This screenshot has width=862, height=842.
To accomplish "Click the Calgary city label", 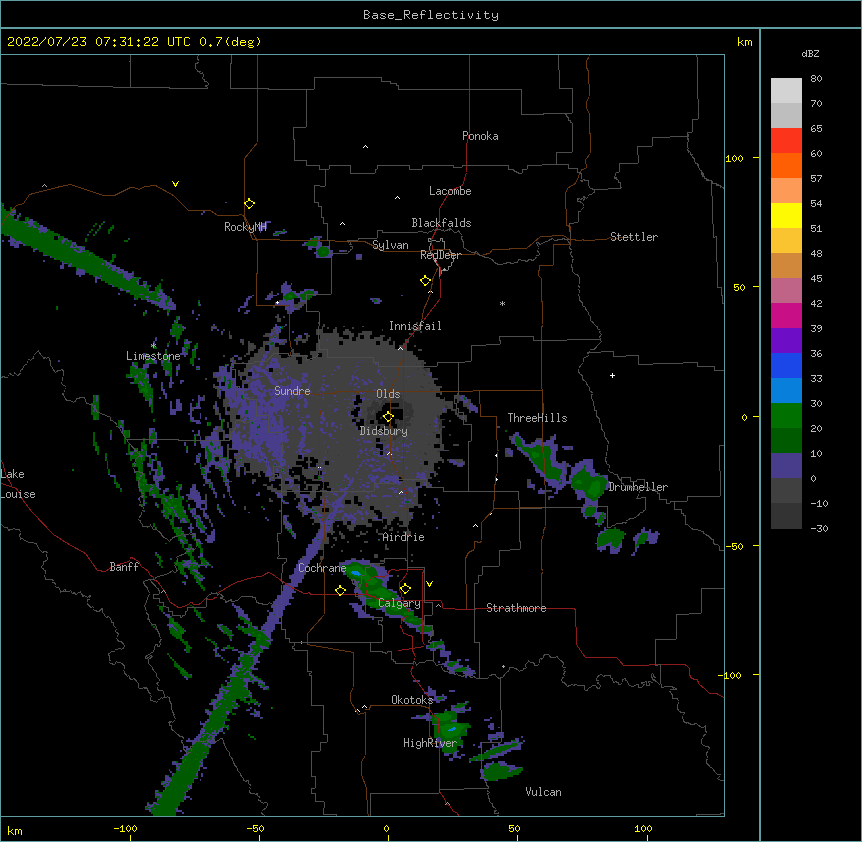I will pos(399,603).
